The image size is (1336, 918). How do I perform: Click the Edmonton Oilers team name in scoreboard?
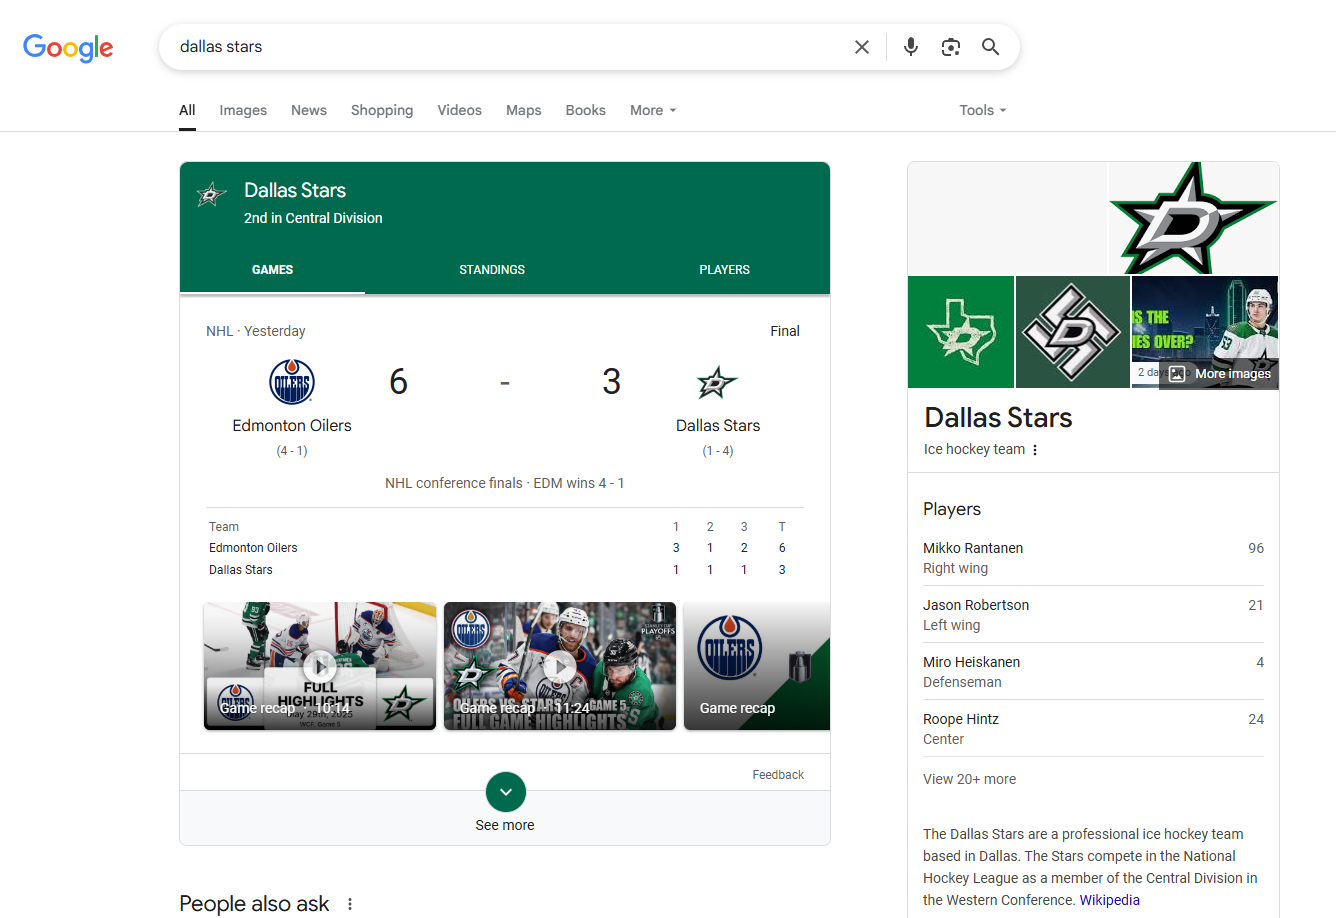[x=292, y=425]
